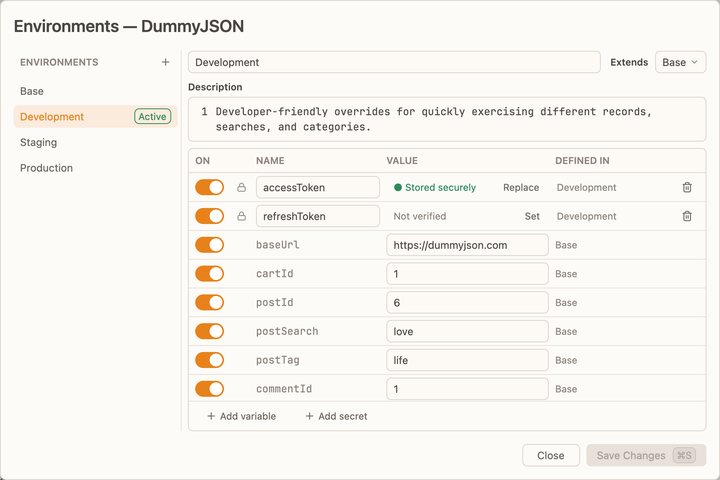The image size is (720, 480).
Task: Switch off the commentId variable
Action: (x=209, y=389)
